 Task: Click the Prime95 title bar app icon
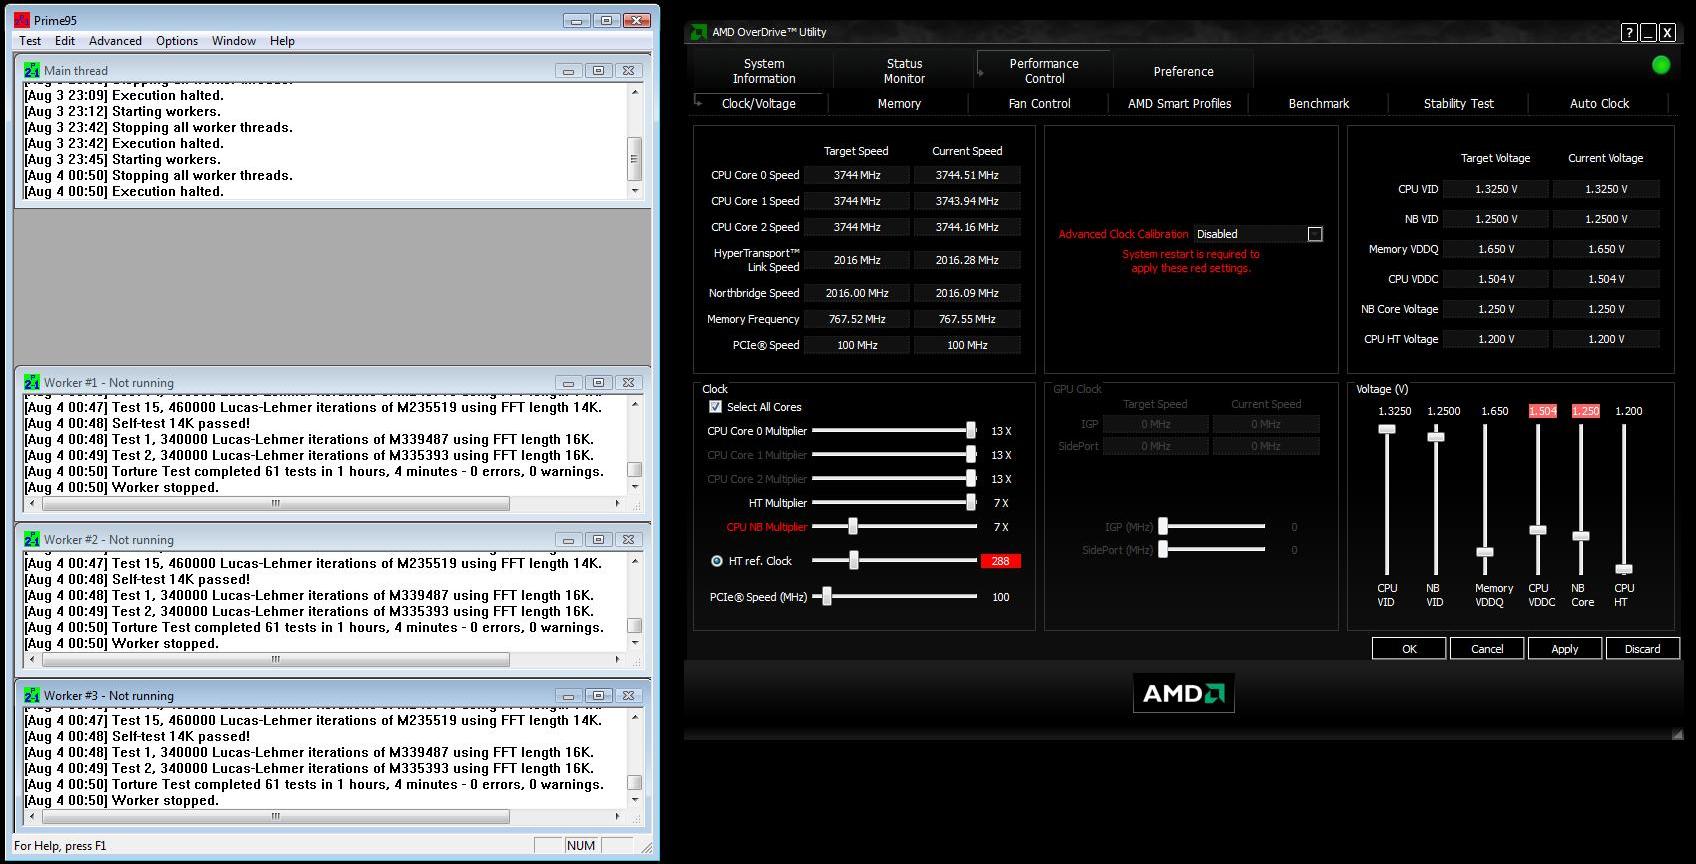pos(22,20)
